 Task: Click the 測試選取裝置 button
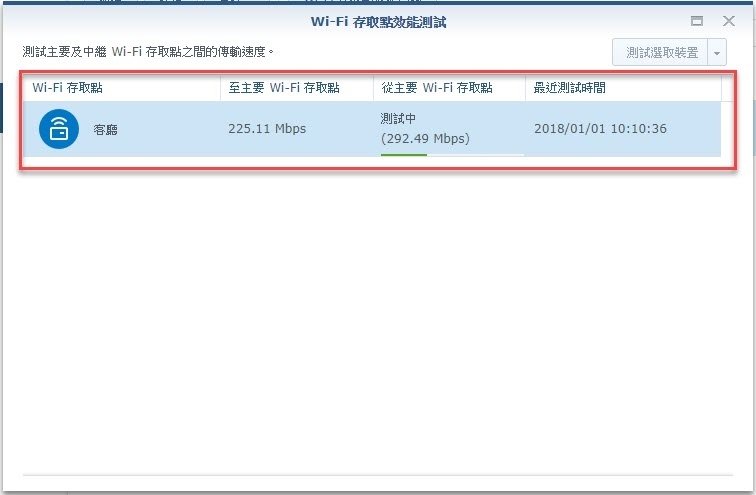click(x=661, y=52)
